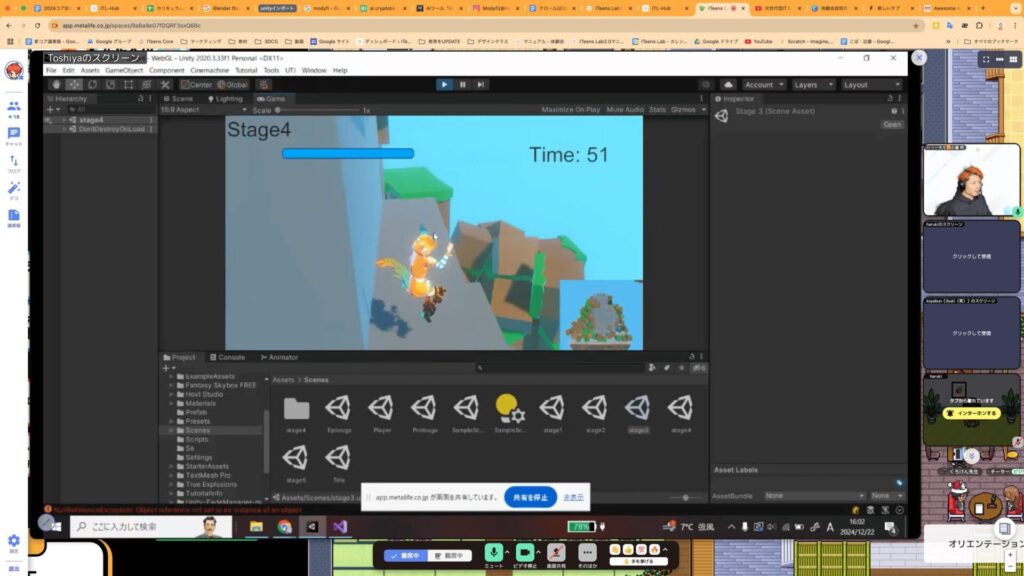Viewport: 1024px width, 576px height.
Task: Open the Layout dropdown
Action: click(871, 85)
